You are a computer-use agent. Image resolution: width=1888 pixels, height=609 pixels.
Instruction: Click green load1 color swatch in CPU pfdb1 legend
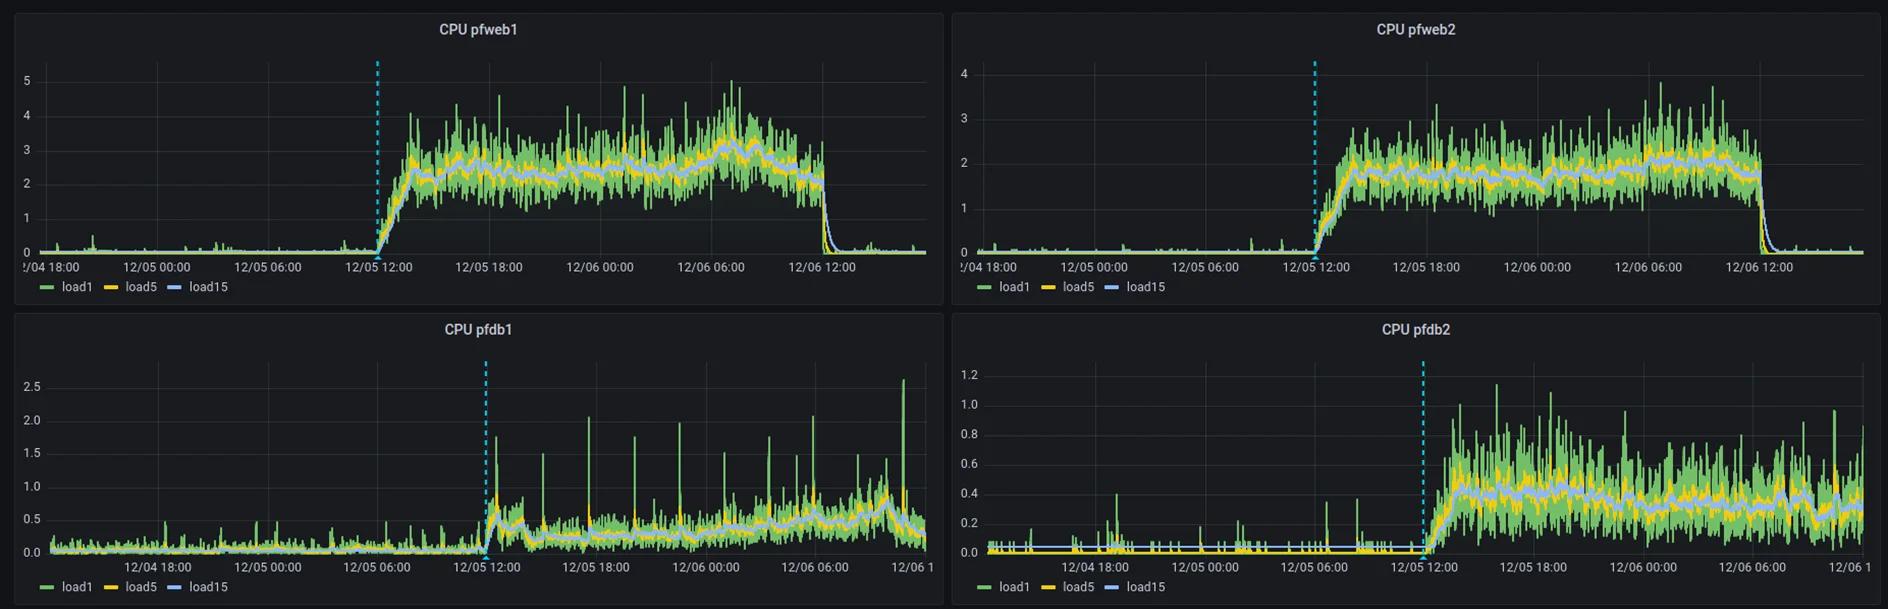pos(47,587)
